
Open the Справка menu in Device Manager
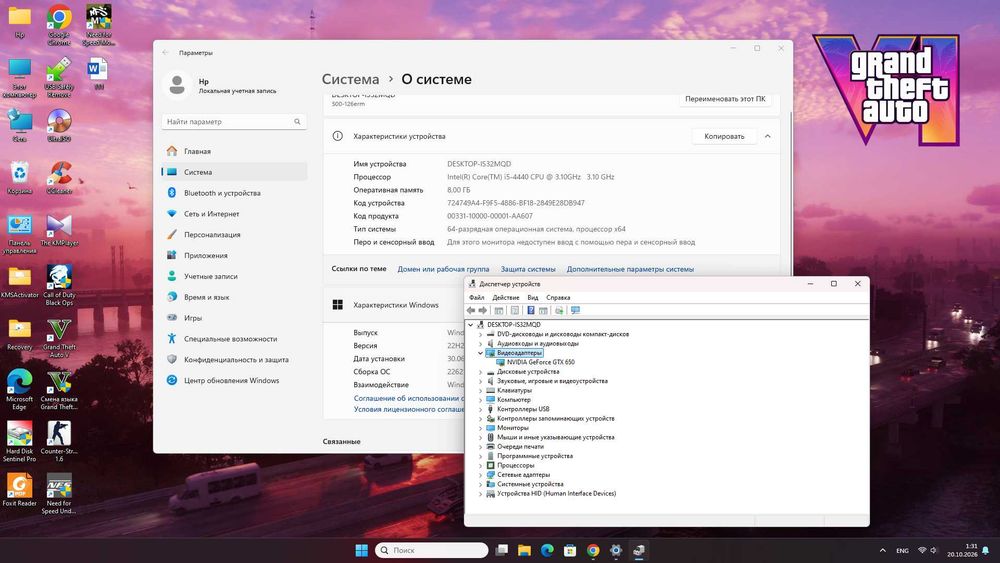[558, 298]
